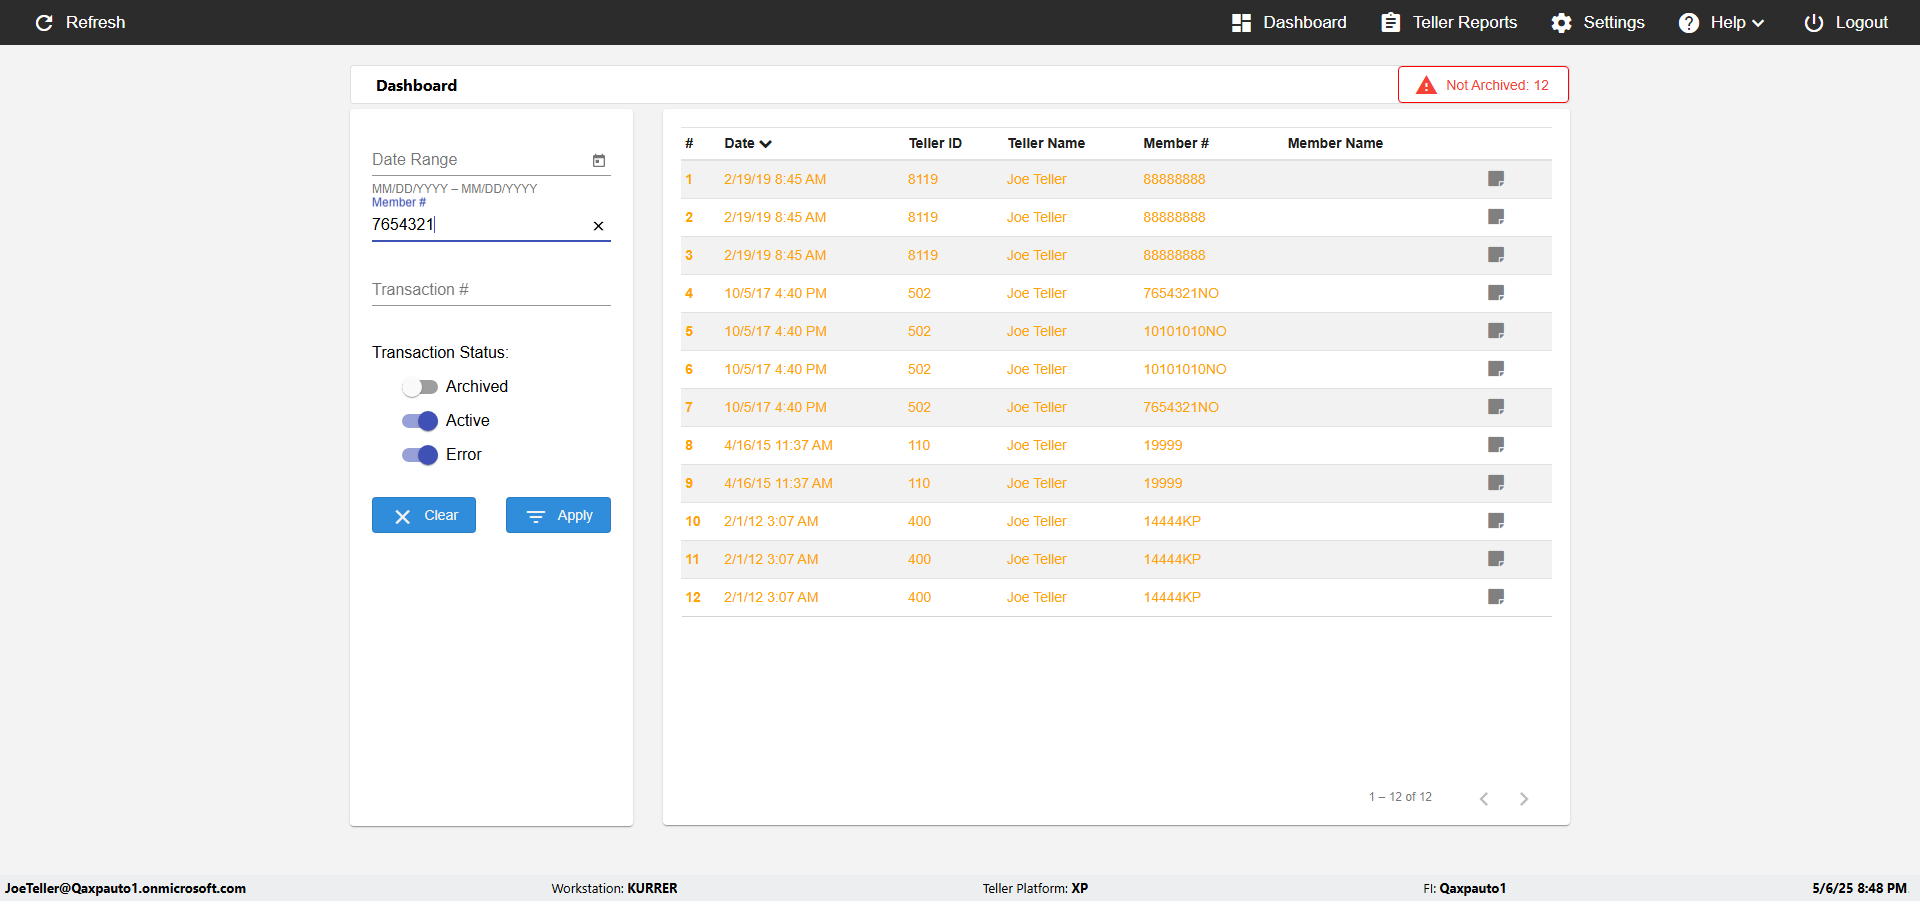
Task: Sort by the Date column arrow
Action: [x=766, y=144]
